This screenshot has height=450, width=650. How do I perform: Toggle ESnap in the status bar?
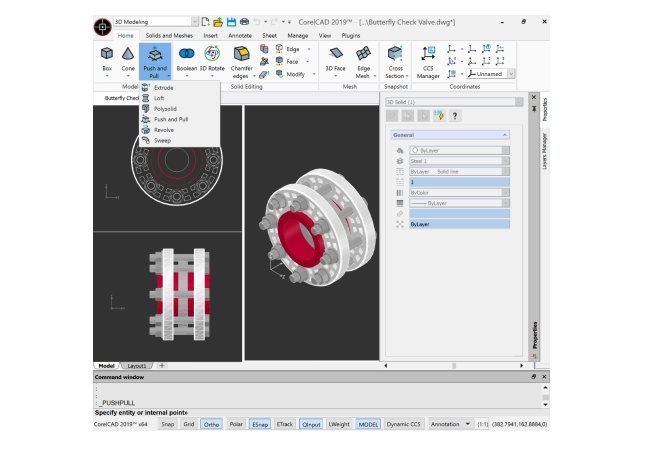coord(260,424)
